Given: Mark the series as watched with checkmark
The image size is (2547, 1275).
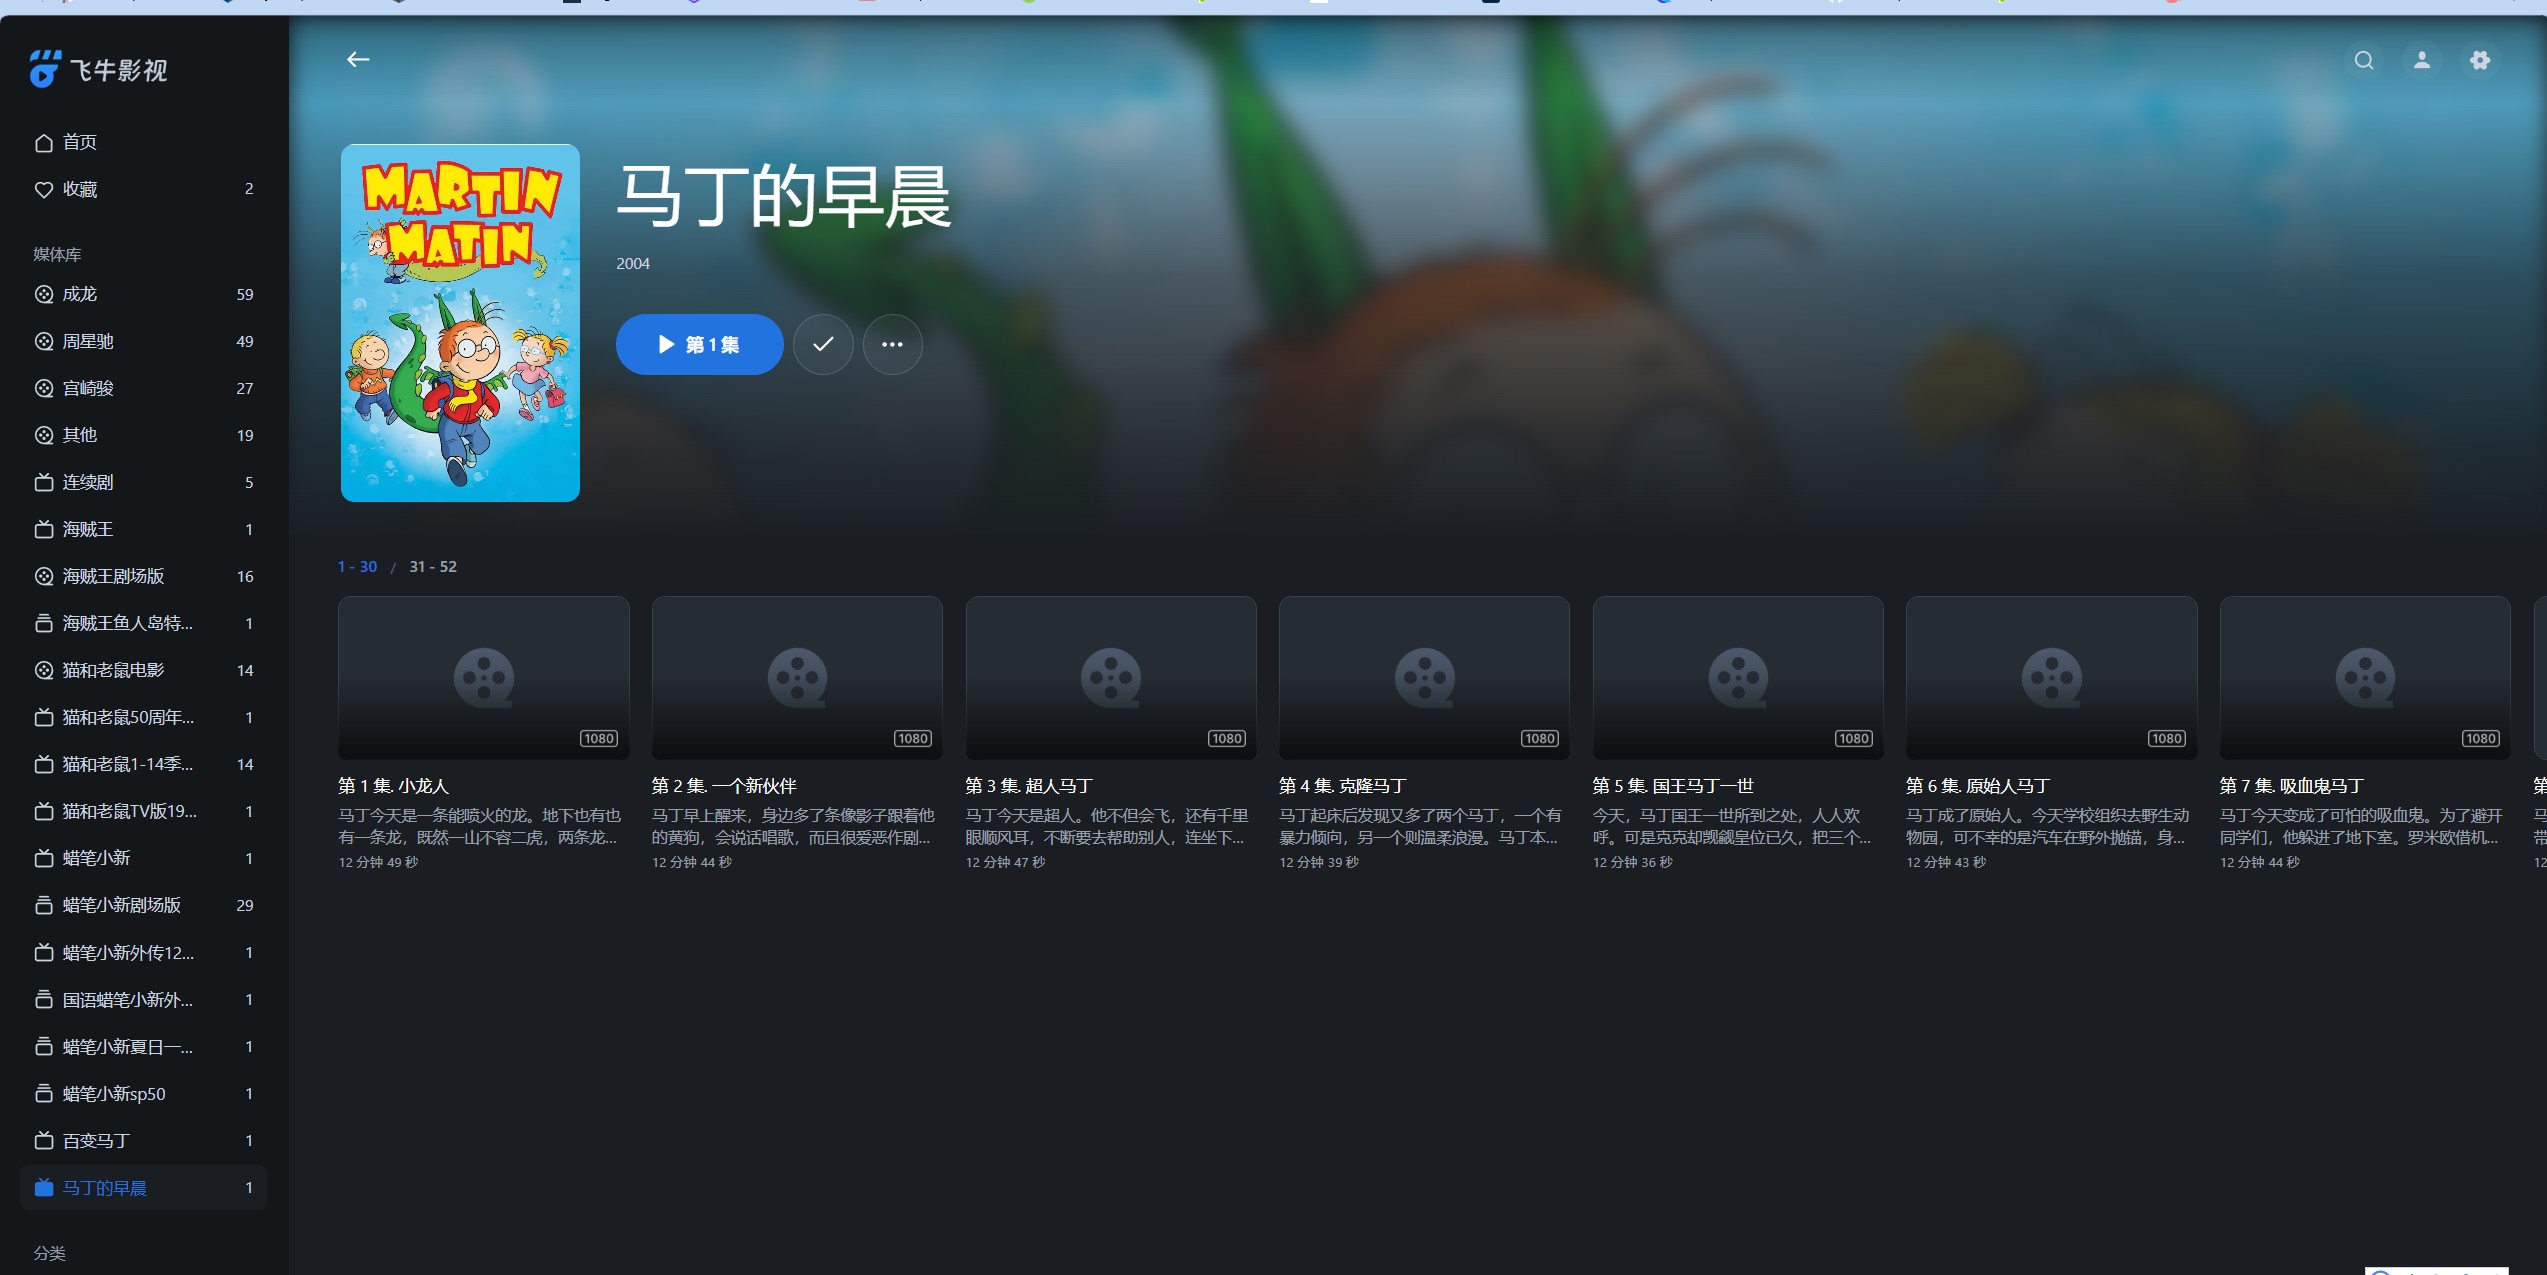Looking at the screenshot, I should pos(823,344).
